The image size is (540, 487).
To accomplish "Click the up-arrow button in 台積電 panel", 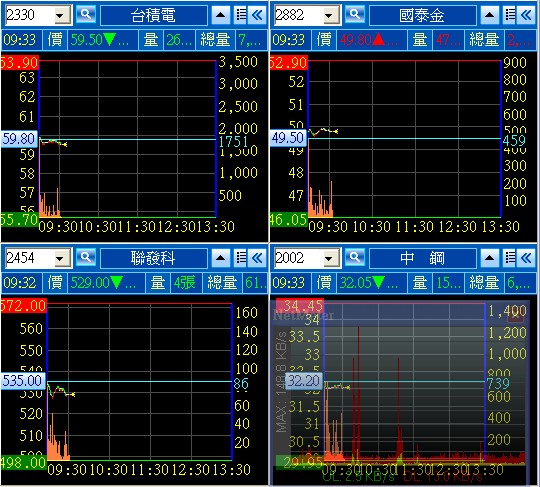I will coord(221,15).
